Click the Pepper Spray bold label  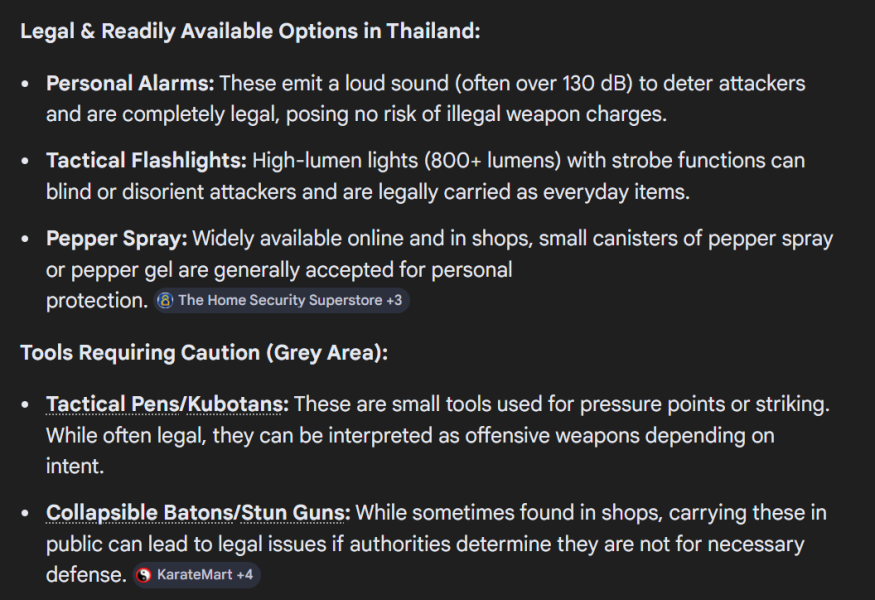pos(116,239)
